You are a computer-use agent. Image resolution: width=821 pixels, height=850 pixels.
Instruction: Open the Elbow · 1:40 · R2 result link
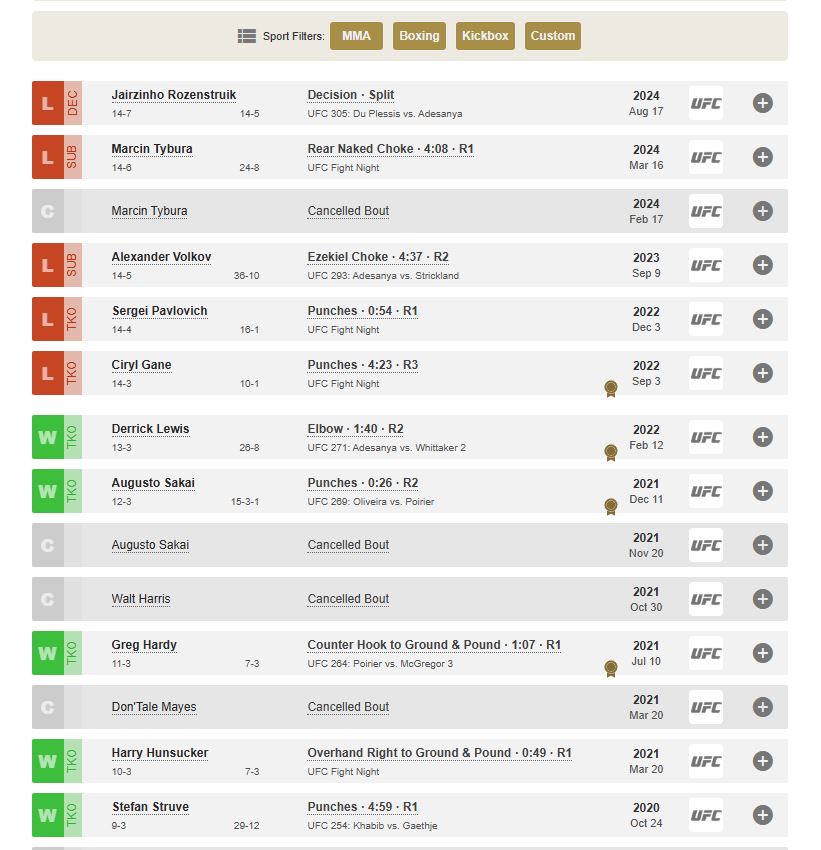pyautogui.click(x=355, y=429)
